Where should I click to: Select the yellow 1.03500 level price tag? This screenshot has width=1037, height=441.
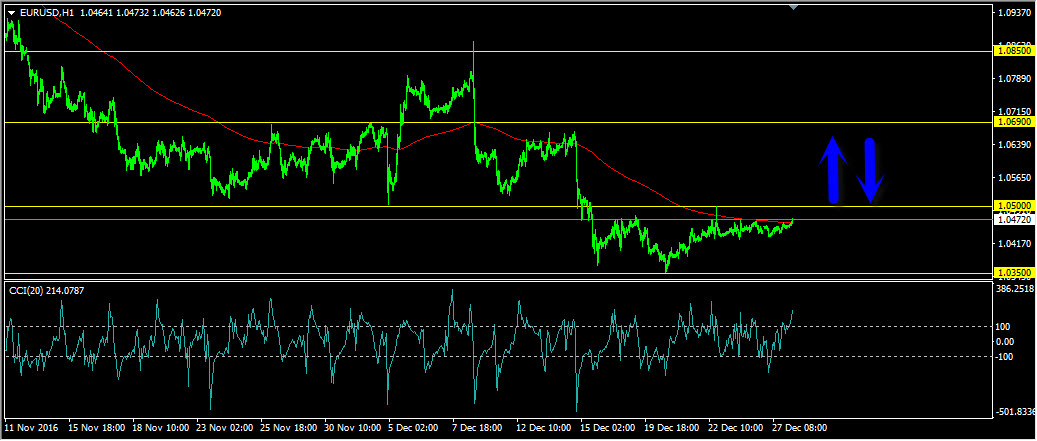(x=1014, y=272)
